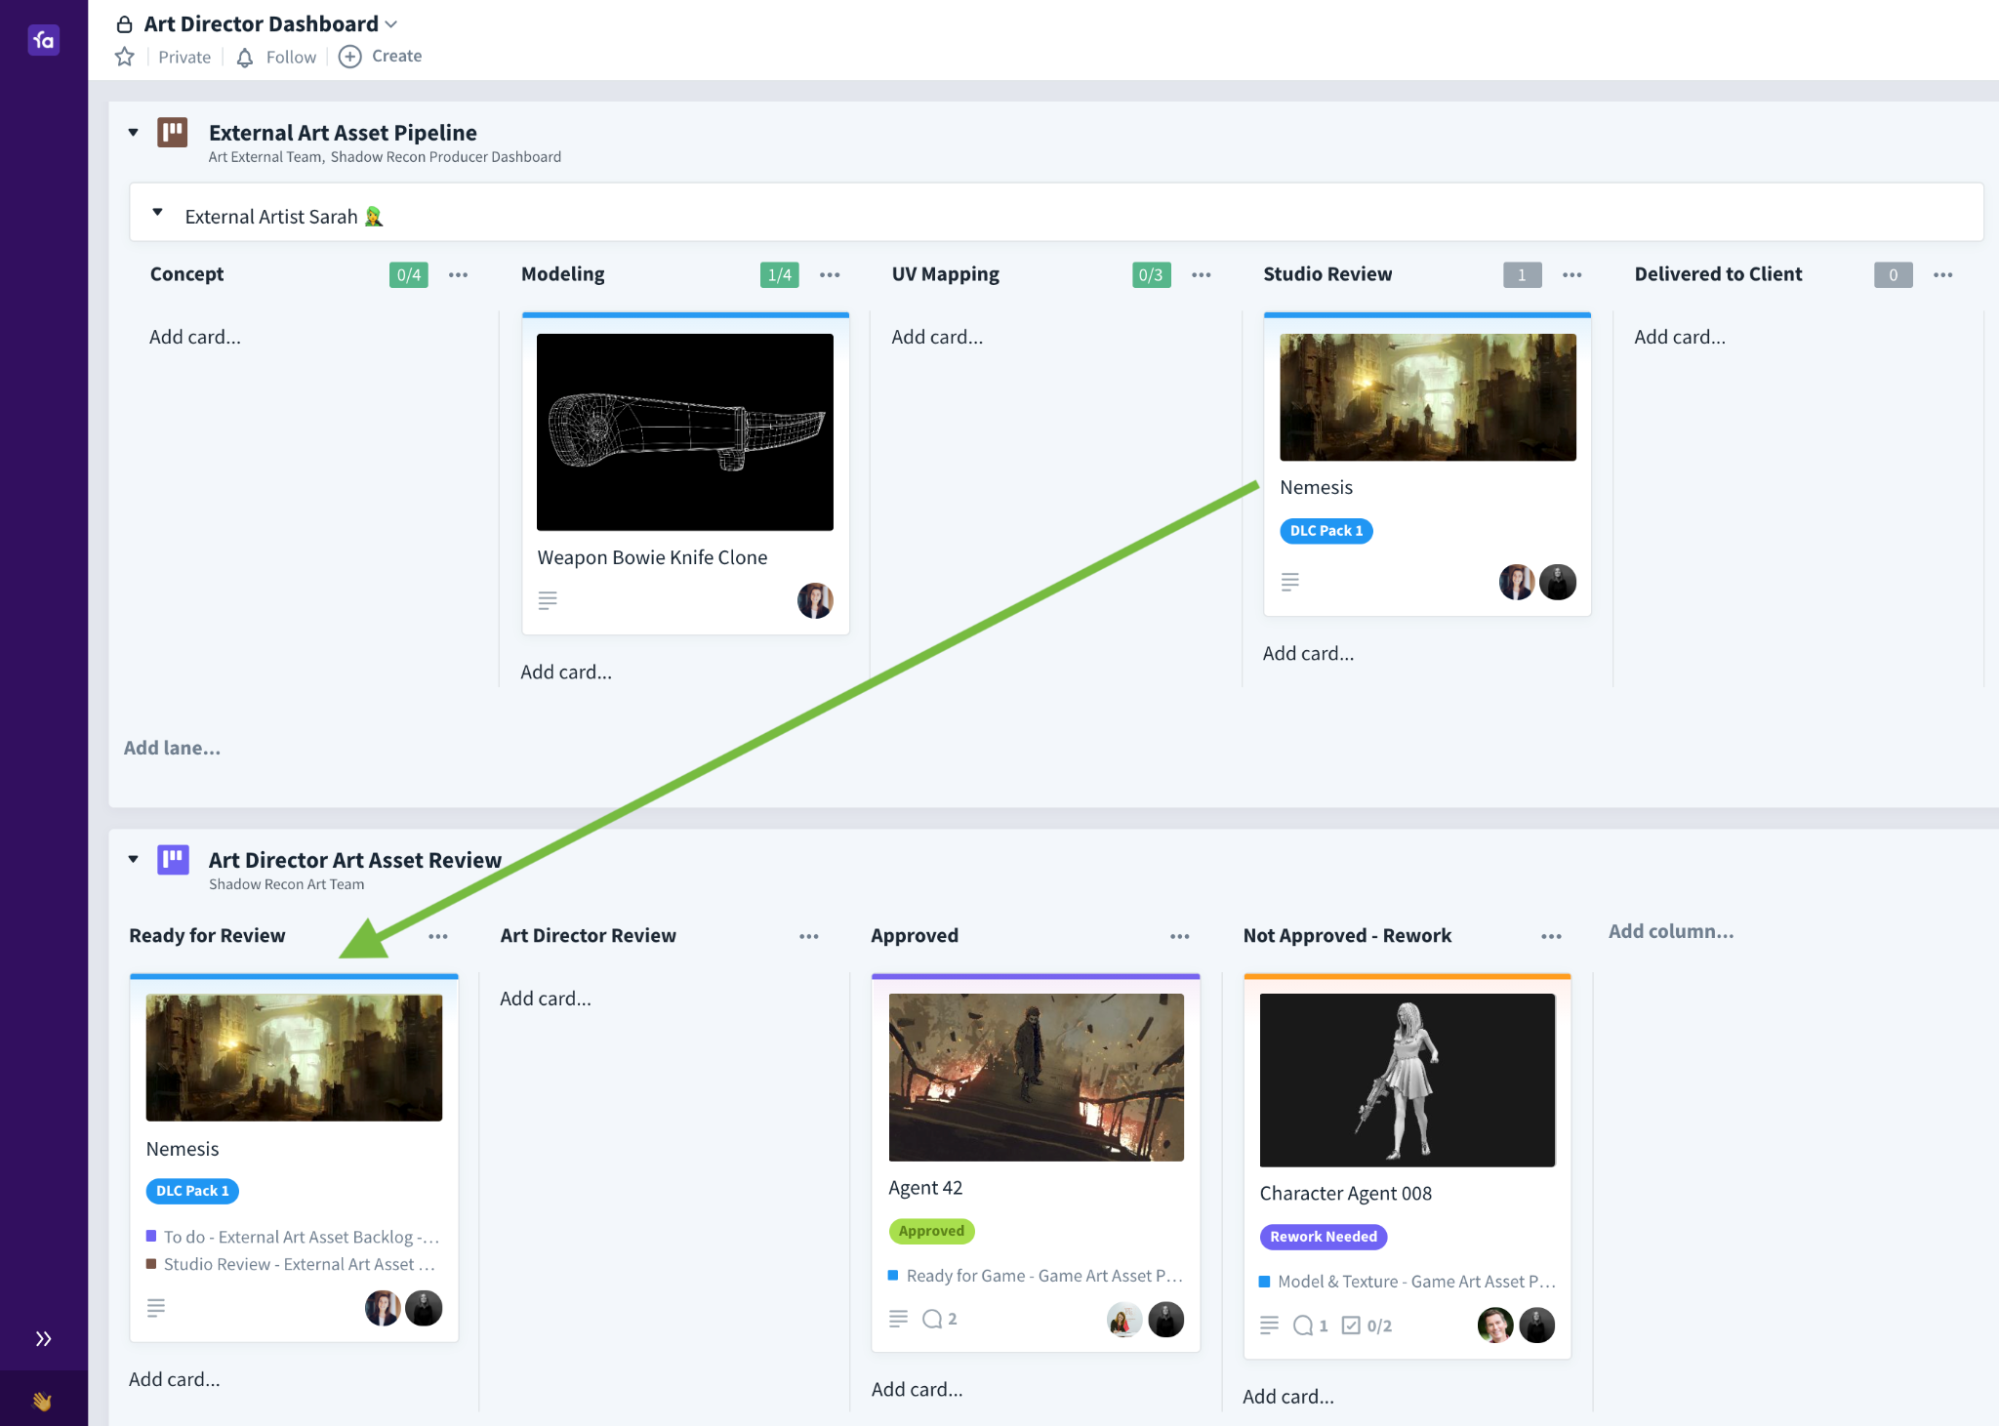Click the description icon on the Nemesis card
The height and width of the screenshot is (1427, 1999).
1290,581
